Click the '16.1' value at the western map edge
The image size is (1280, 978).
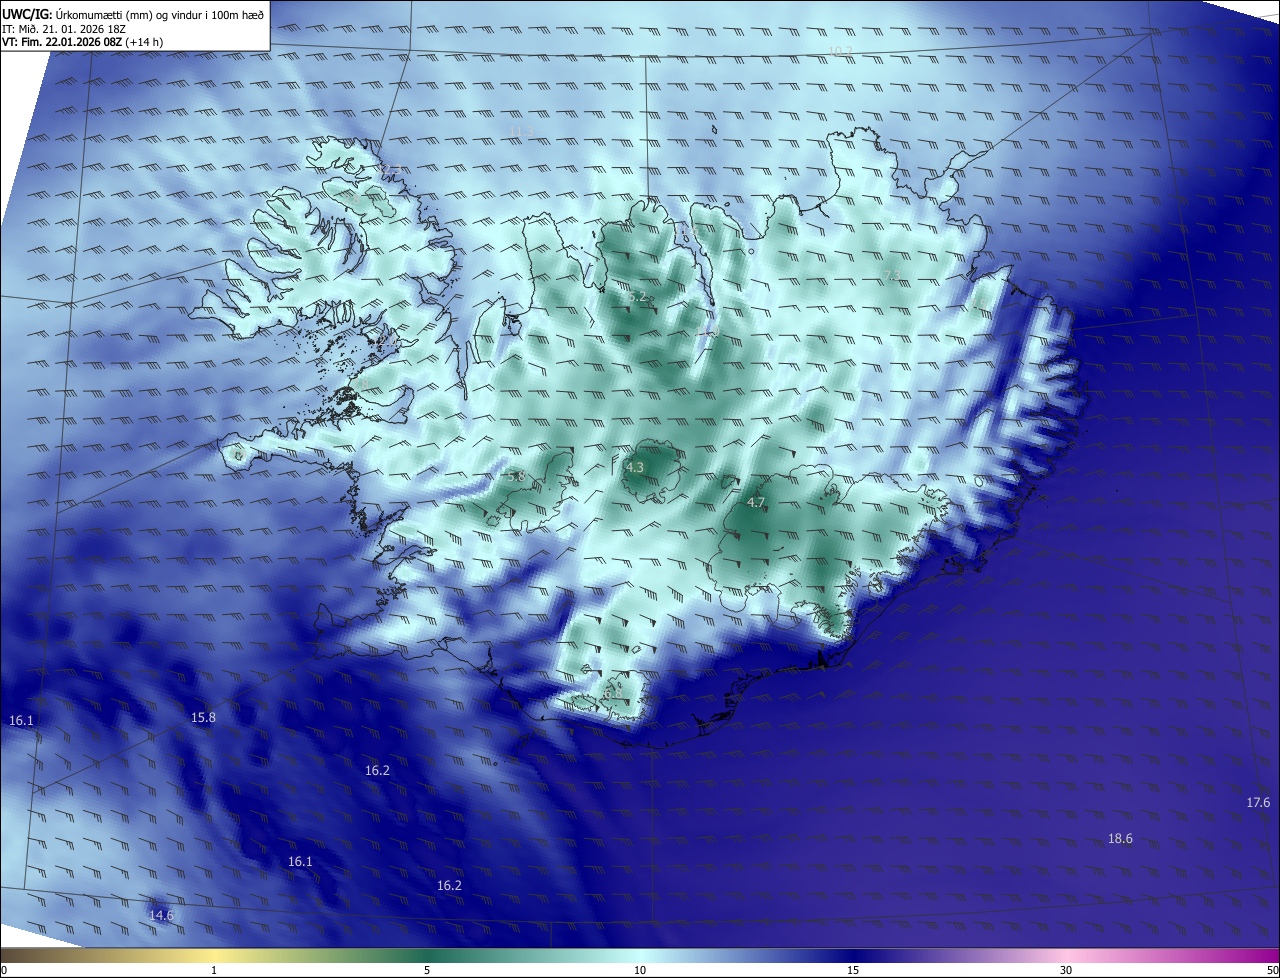[x=21, y=720]
